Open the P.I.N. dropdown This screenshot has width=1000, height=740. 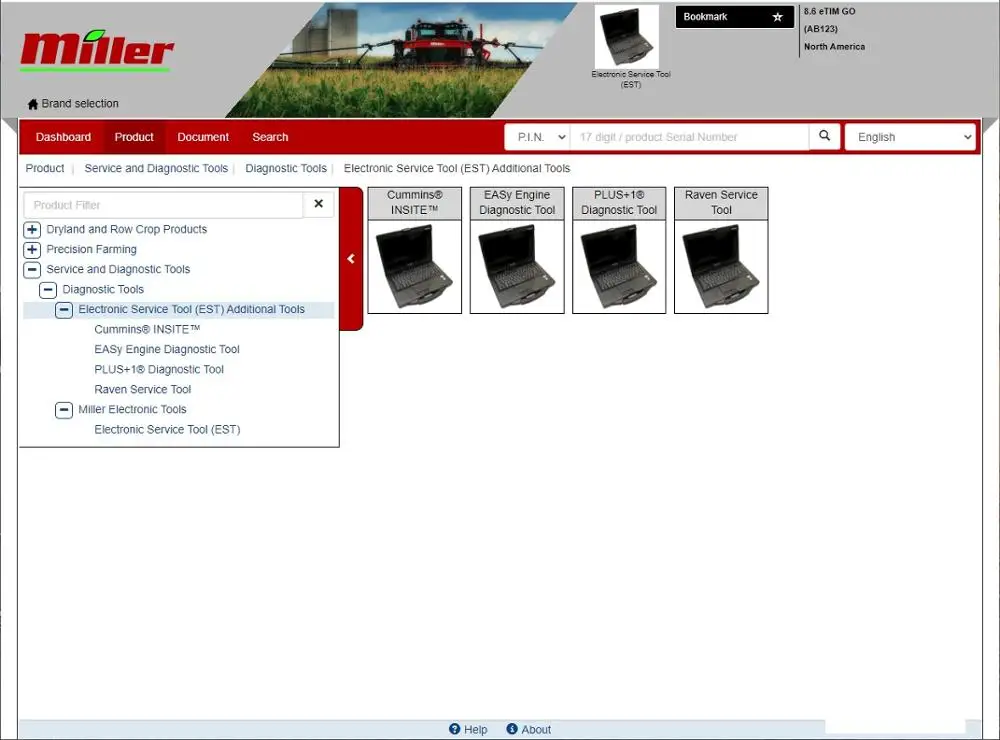click(538, 137)
